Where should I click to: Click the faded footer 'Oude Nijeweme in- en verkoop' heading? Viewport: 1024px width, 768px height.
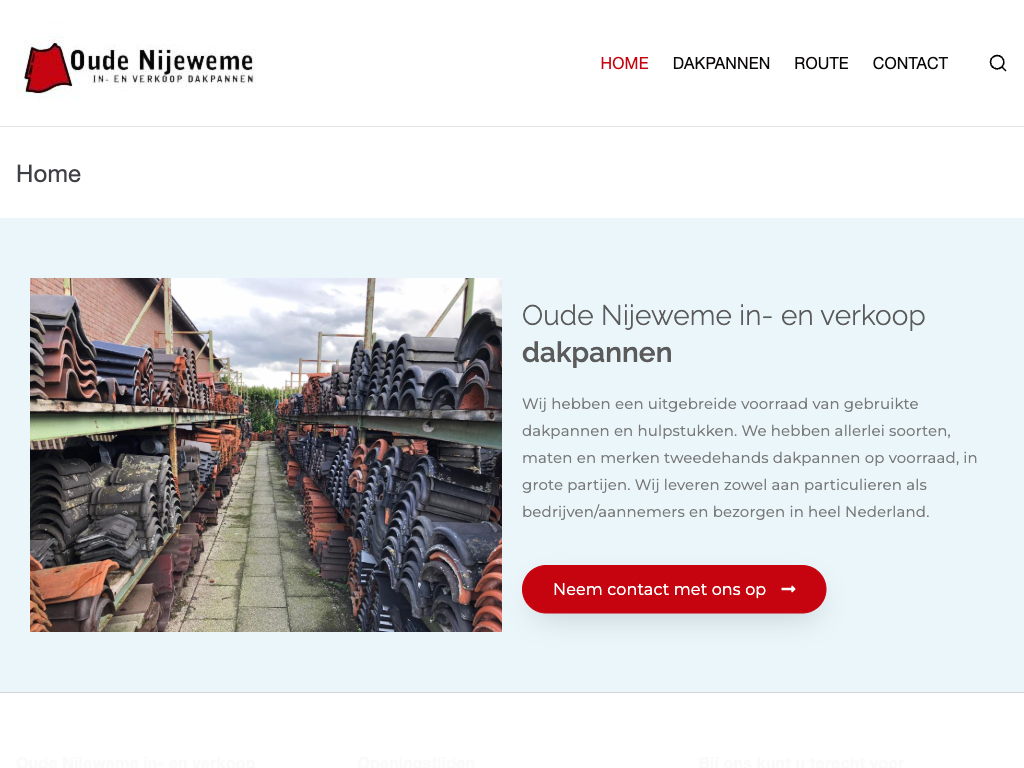135,762
